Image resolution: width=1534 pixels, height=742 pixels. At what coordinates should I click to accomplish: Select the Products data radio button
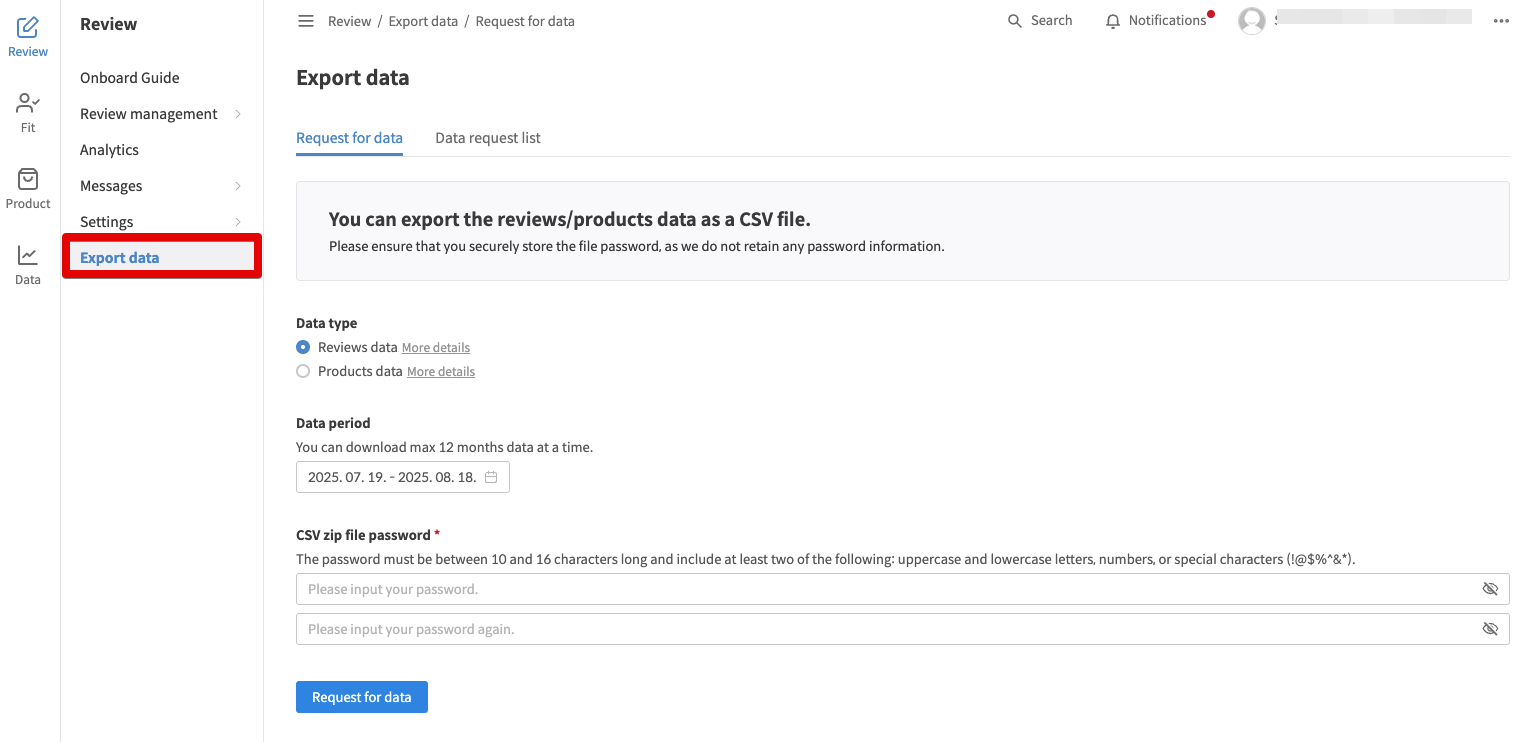(303, 371)
